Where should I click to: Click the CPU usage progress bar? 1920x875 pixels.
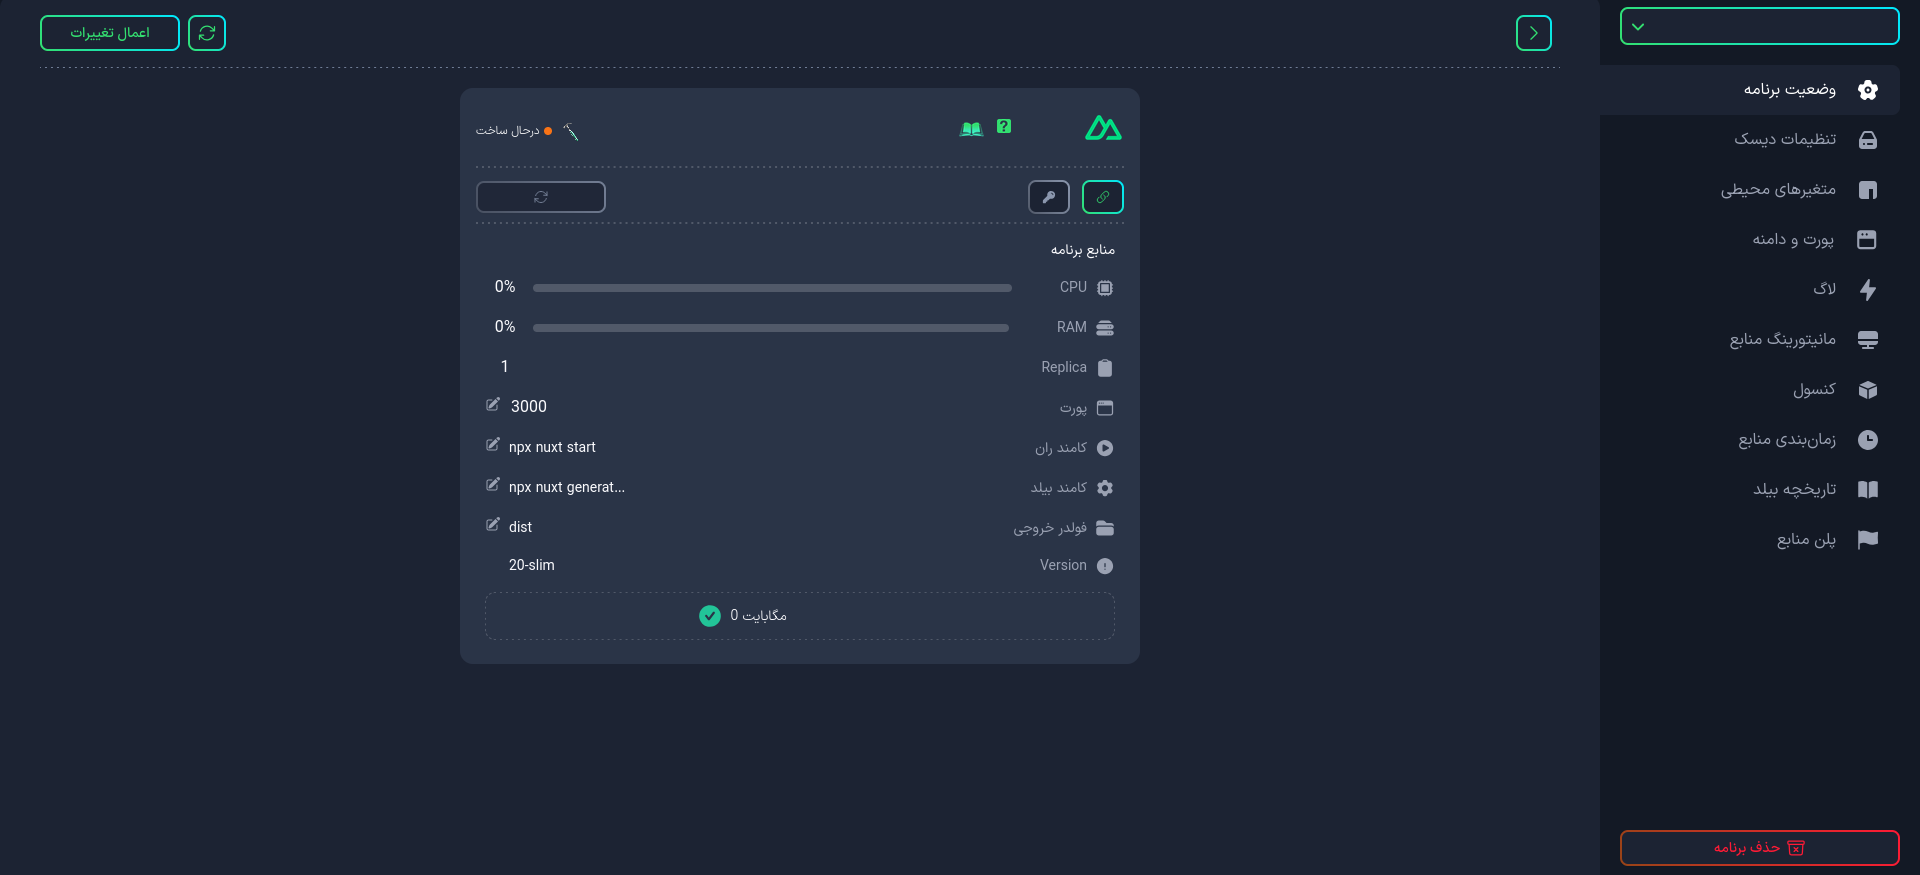coord(772,288)
